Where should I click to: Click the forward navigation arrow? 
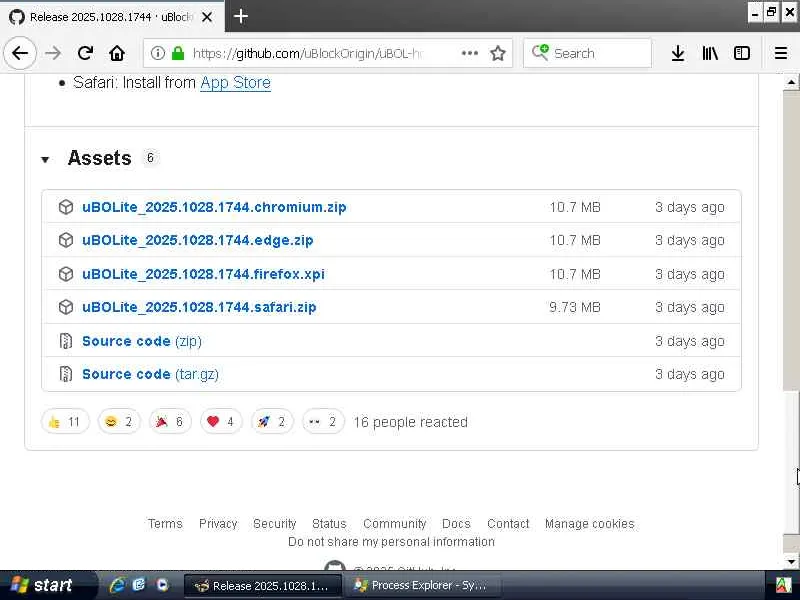pos(53,53)
